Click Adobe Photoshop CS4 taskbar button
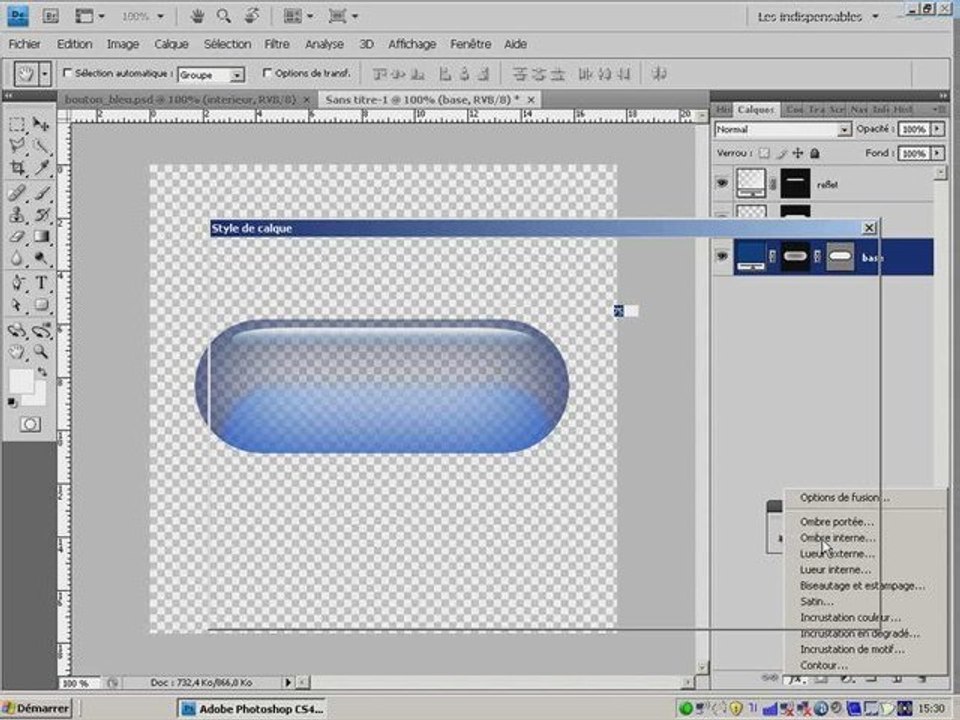This screenshot has height=720, width=960. click(252, 709)
